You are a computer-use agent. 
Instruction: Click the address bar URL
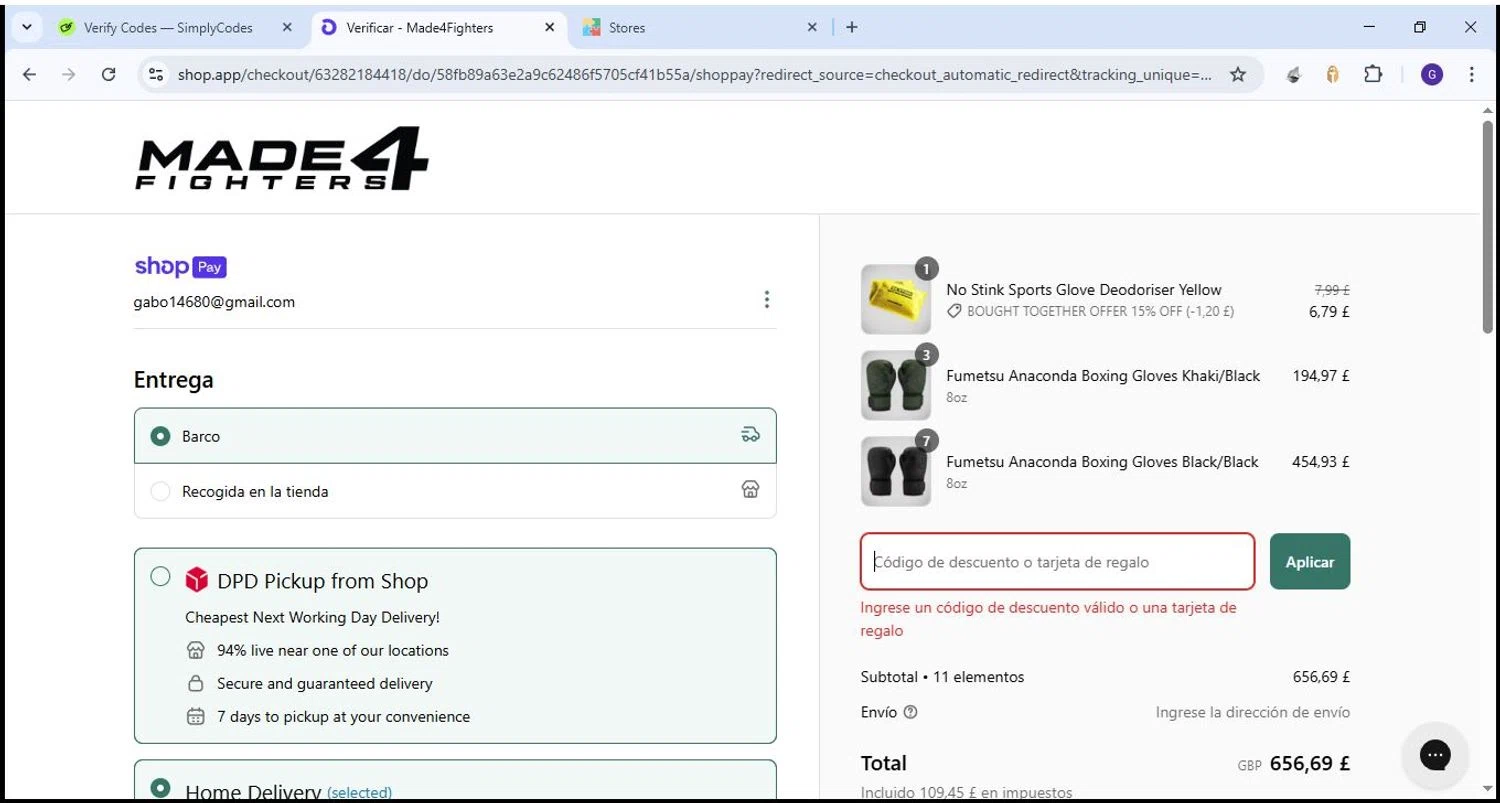(695, 74)
